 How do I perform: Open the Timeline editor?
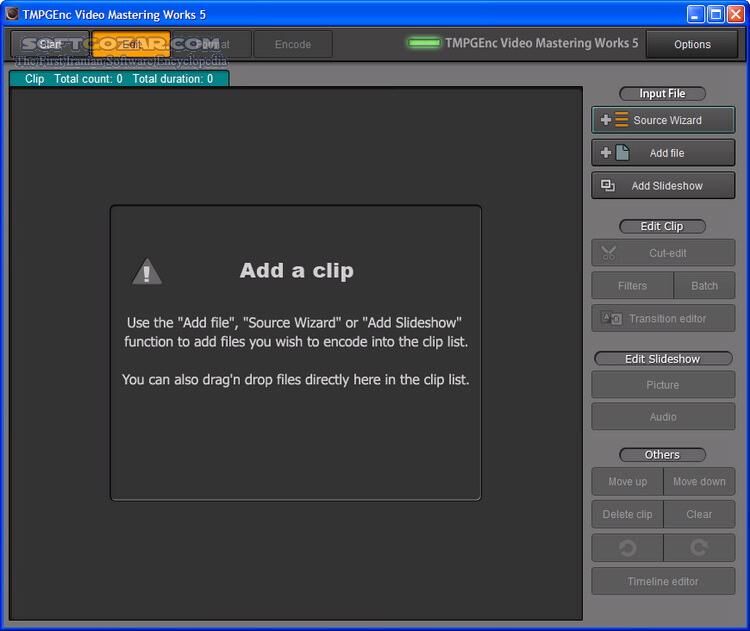pos(663,581)
